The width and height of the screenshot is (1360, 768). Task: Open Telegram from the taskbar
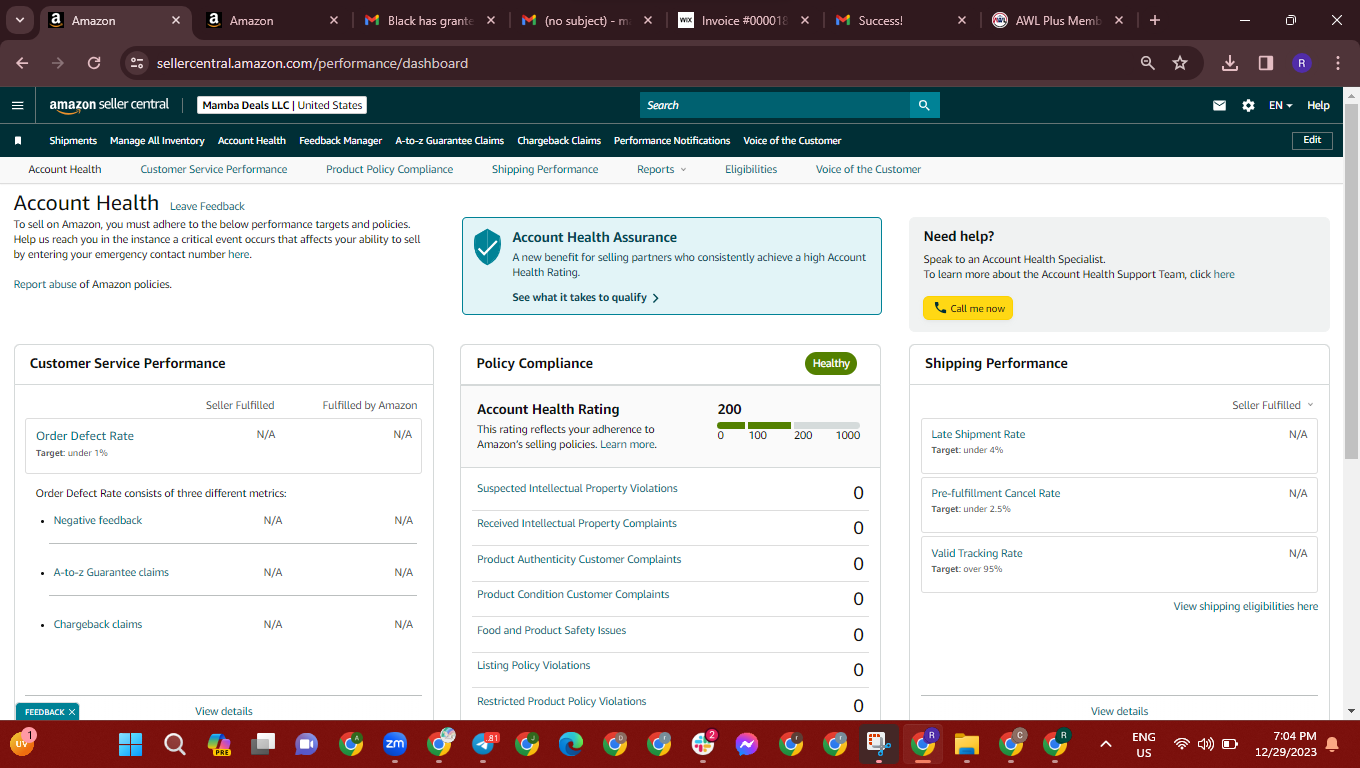[483, 744]
